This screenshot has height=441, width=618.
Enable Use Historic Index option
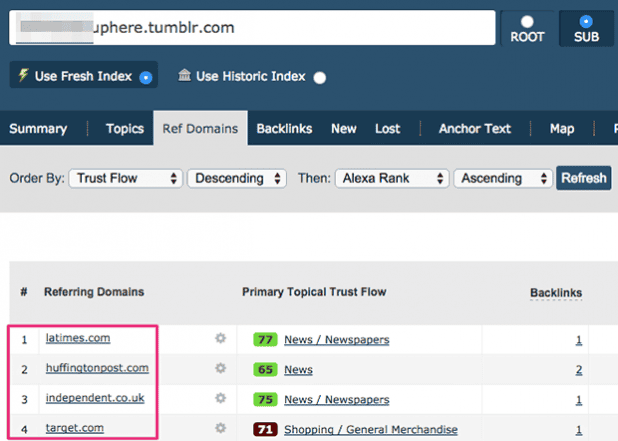click(x=251, y=76)
